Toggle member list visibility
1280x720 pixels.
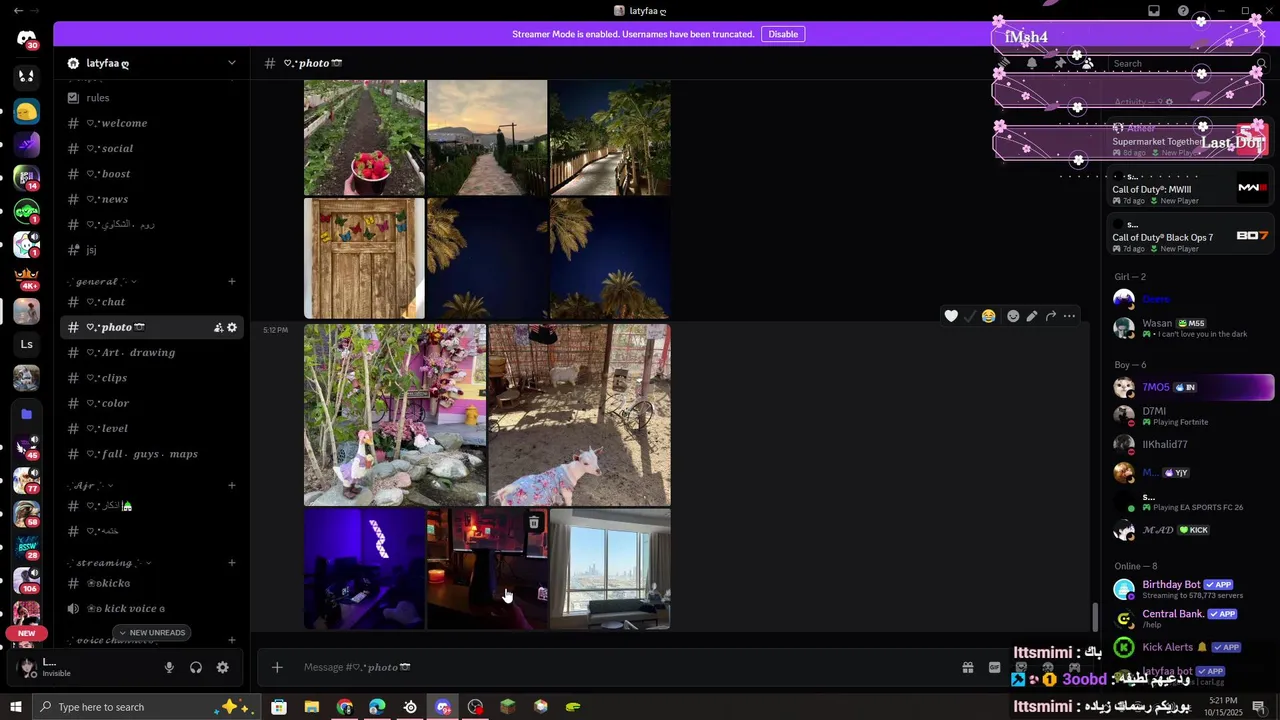click(x=1088, y=63)
